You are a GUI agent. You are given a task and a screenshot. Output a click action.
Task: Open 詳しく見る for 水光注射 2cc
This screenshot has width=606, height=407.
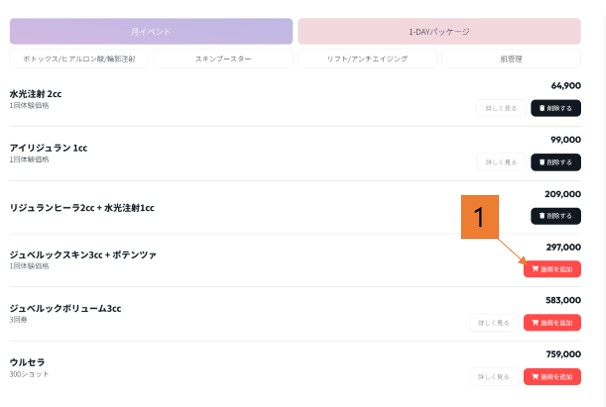click(501, 108)
